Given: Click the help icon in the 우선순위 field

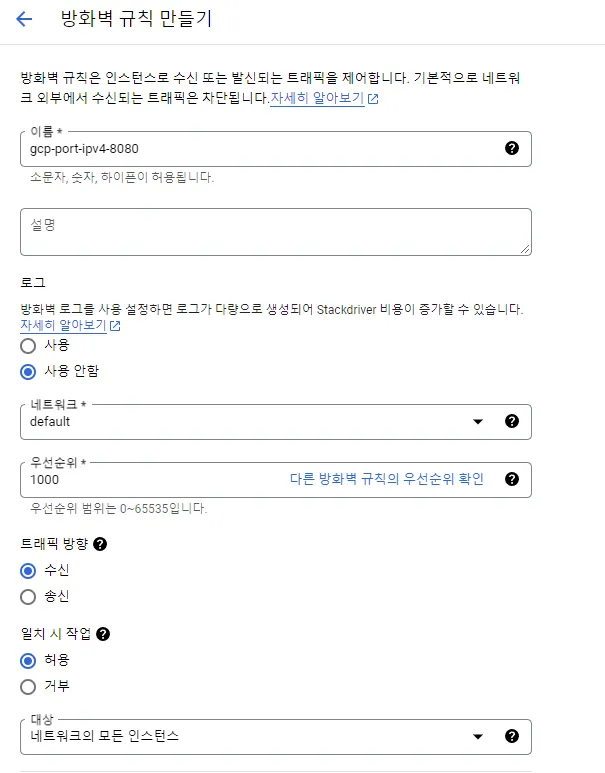Looking at the screenshot, I should pyautogui.click(x=512, y=479).
